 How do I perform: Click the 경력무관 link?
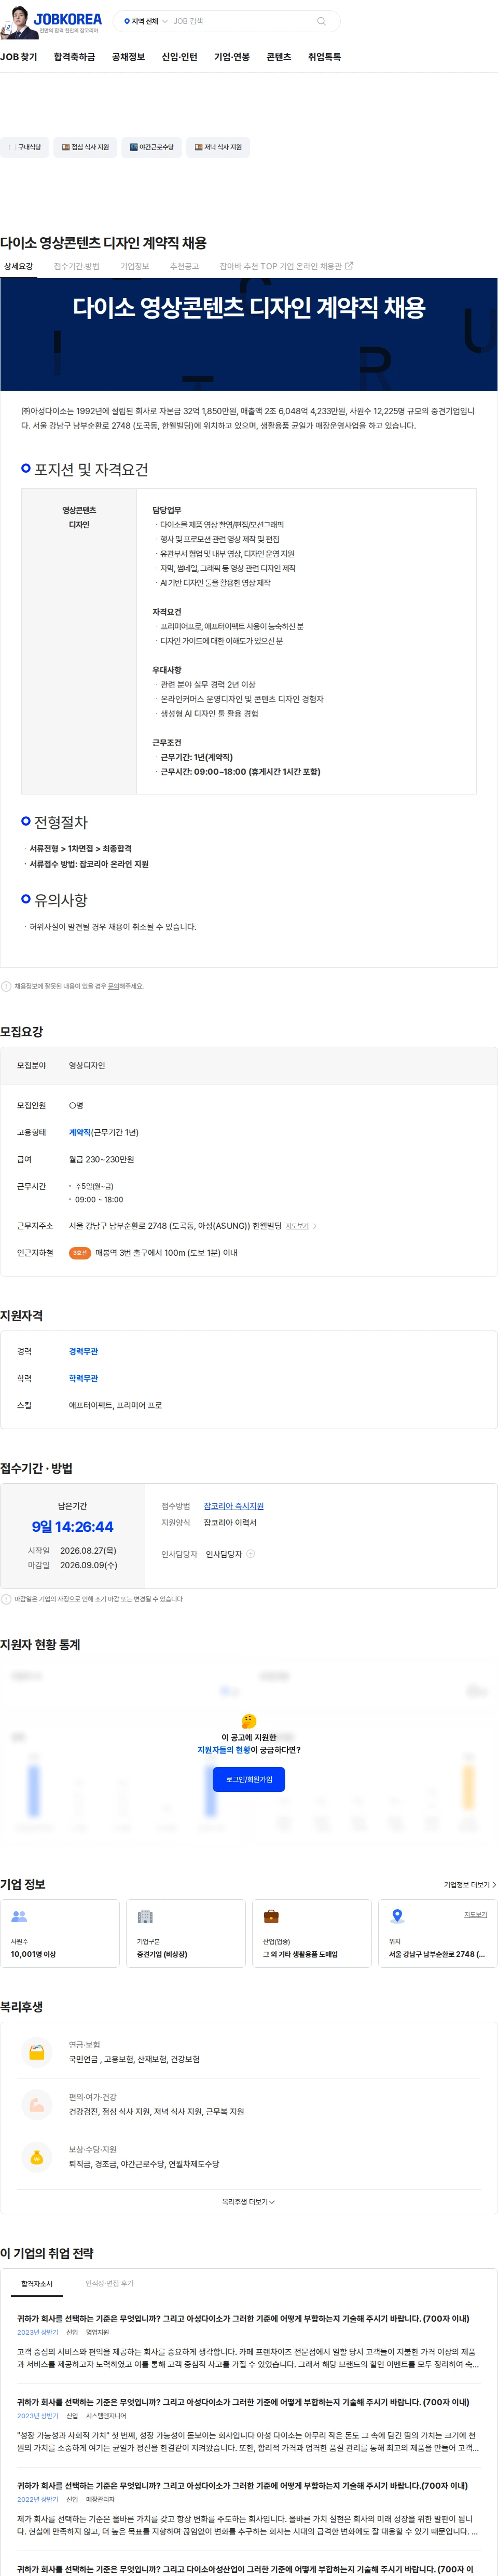(x=83, y=1351)
